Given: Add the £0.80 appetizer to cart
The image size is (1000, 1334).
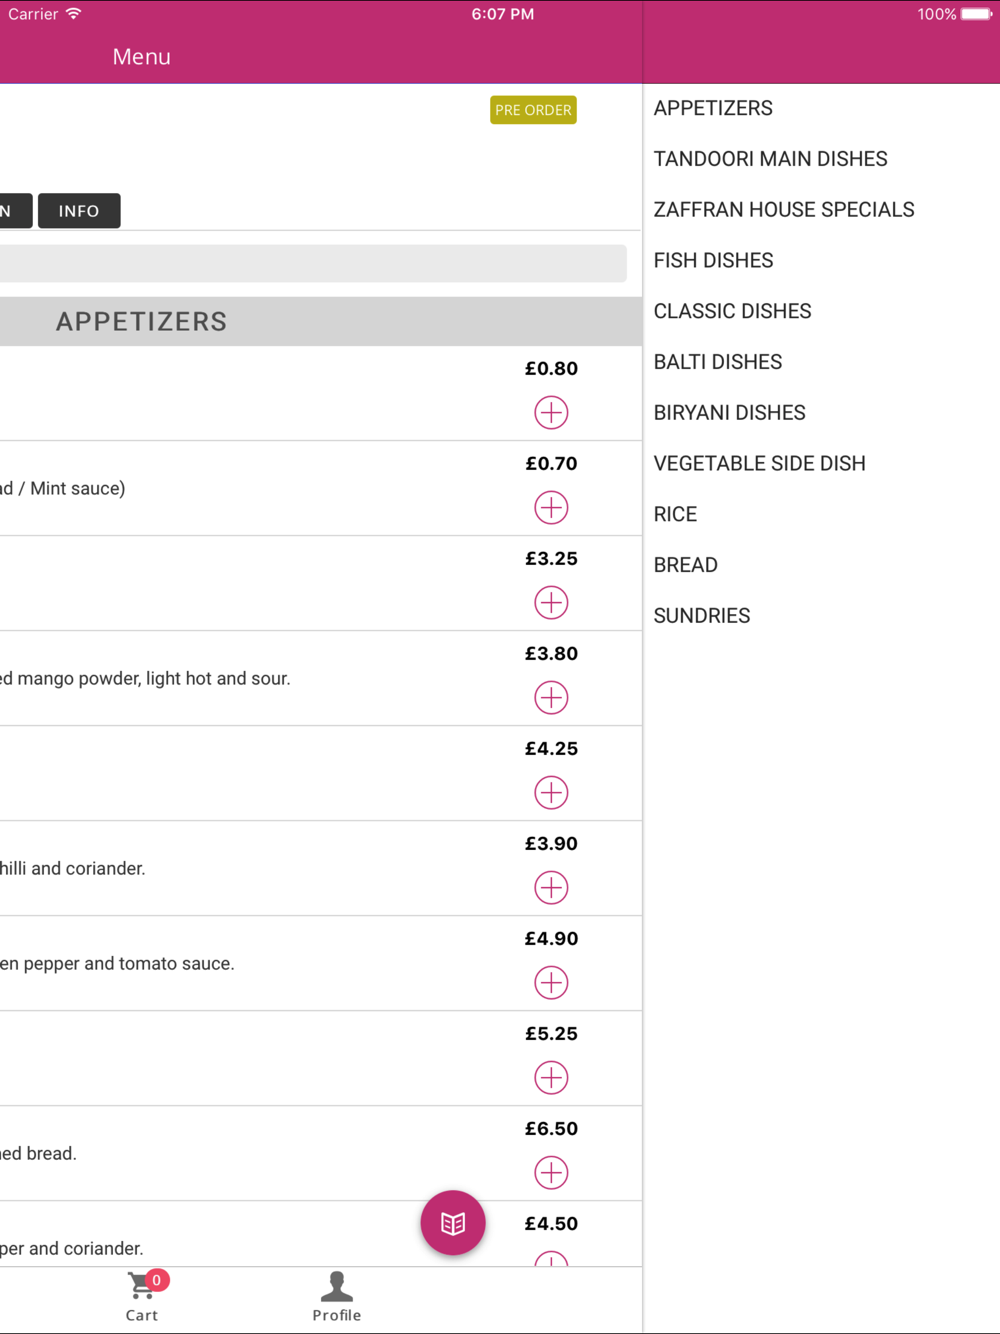Looking at the screenshot, I should tap(551, 412).
